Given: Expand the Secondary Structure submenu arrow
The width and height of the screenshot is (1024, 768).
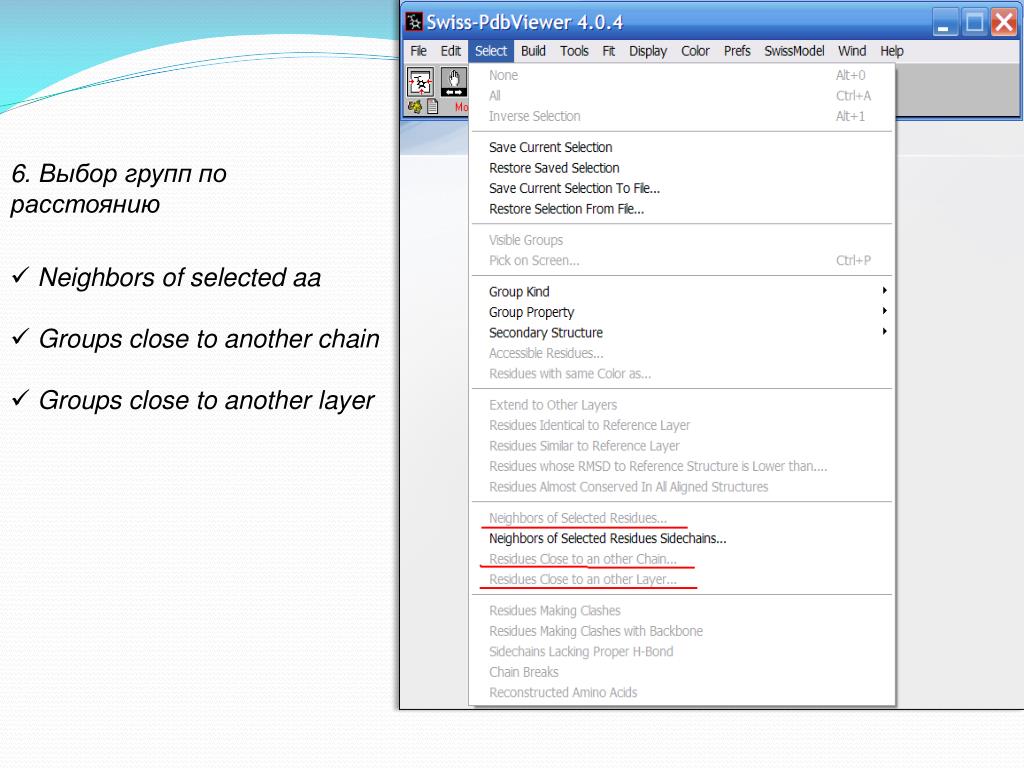Looking at the screenshot, I should 884,332.
